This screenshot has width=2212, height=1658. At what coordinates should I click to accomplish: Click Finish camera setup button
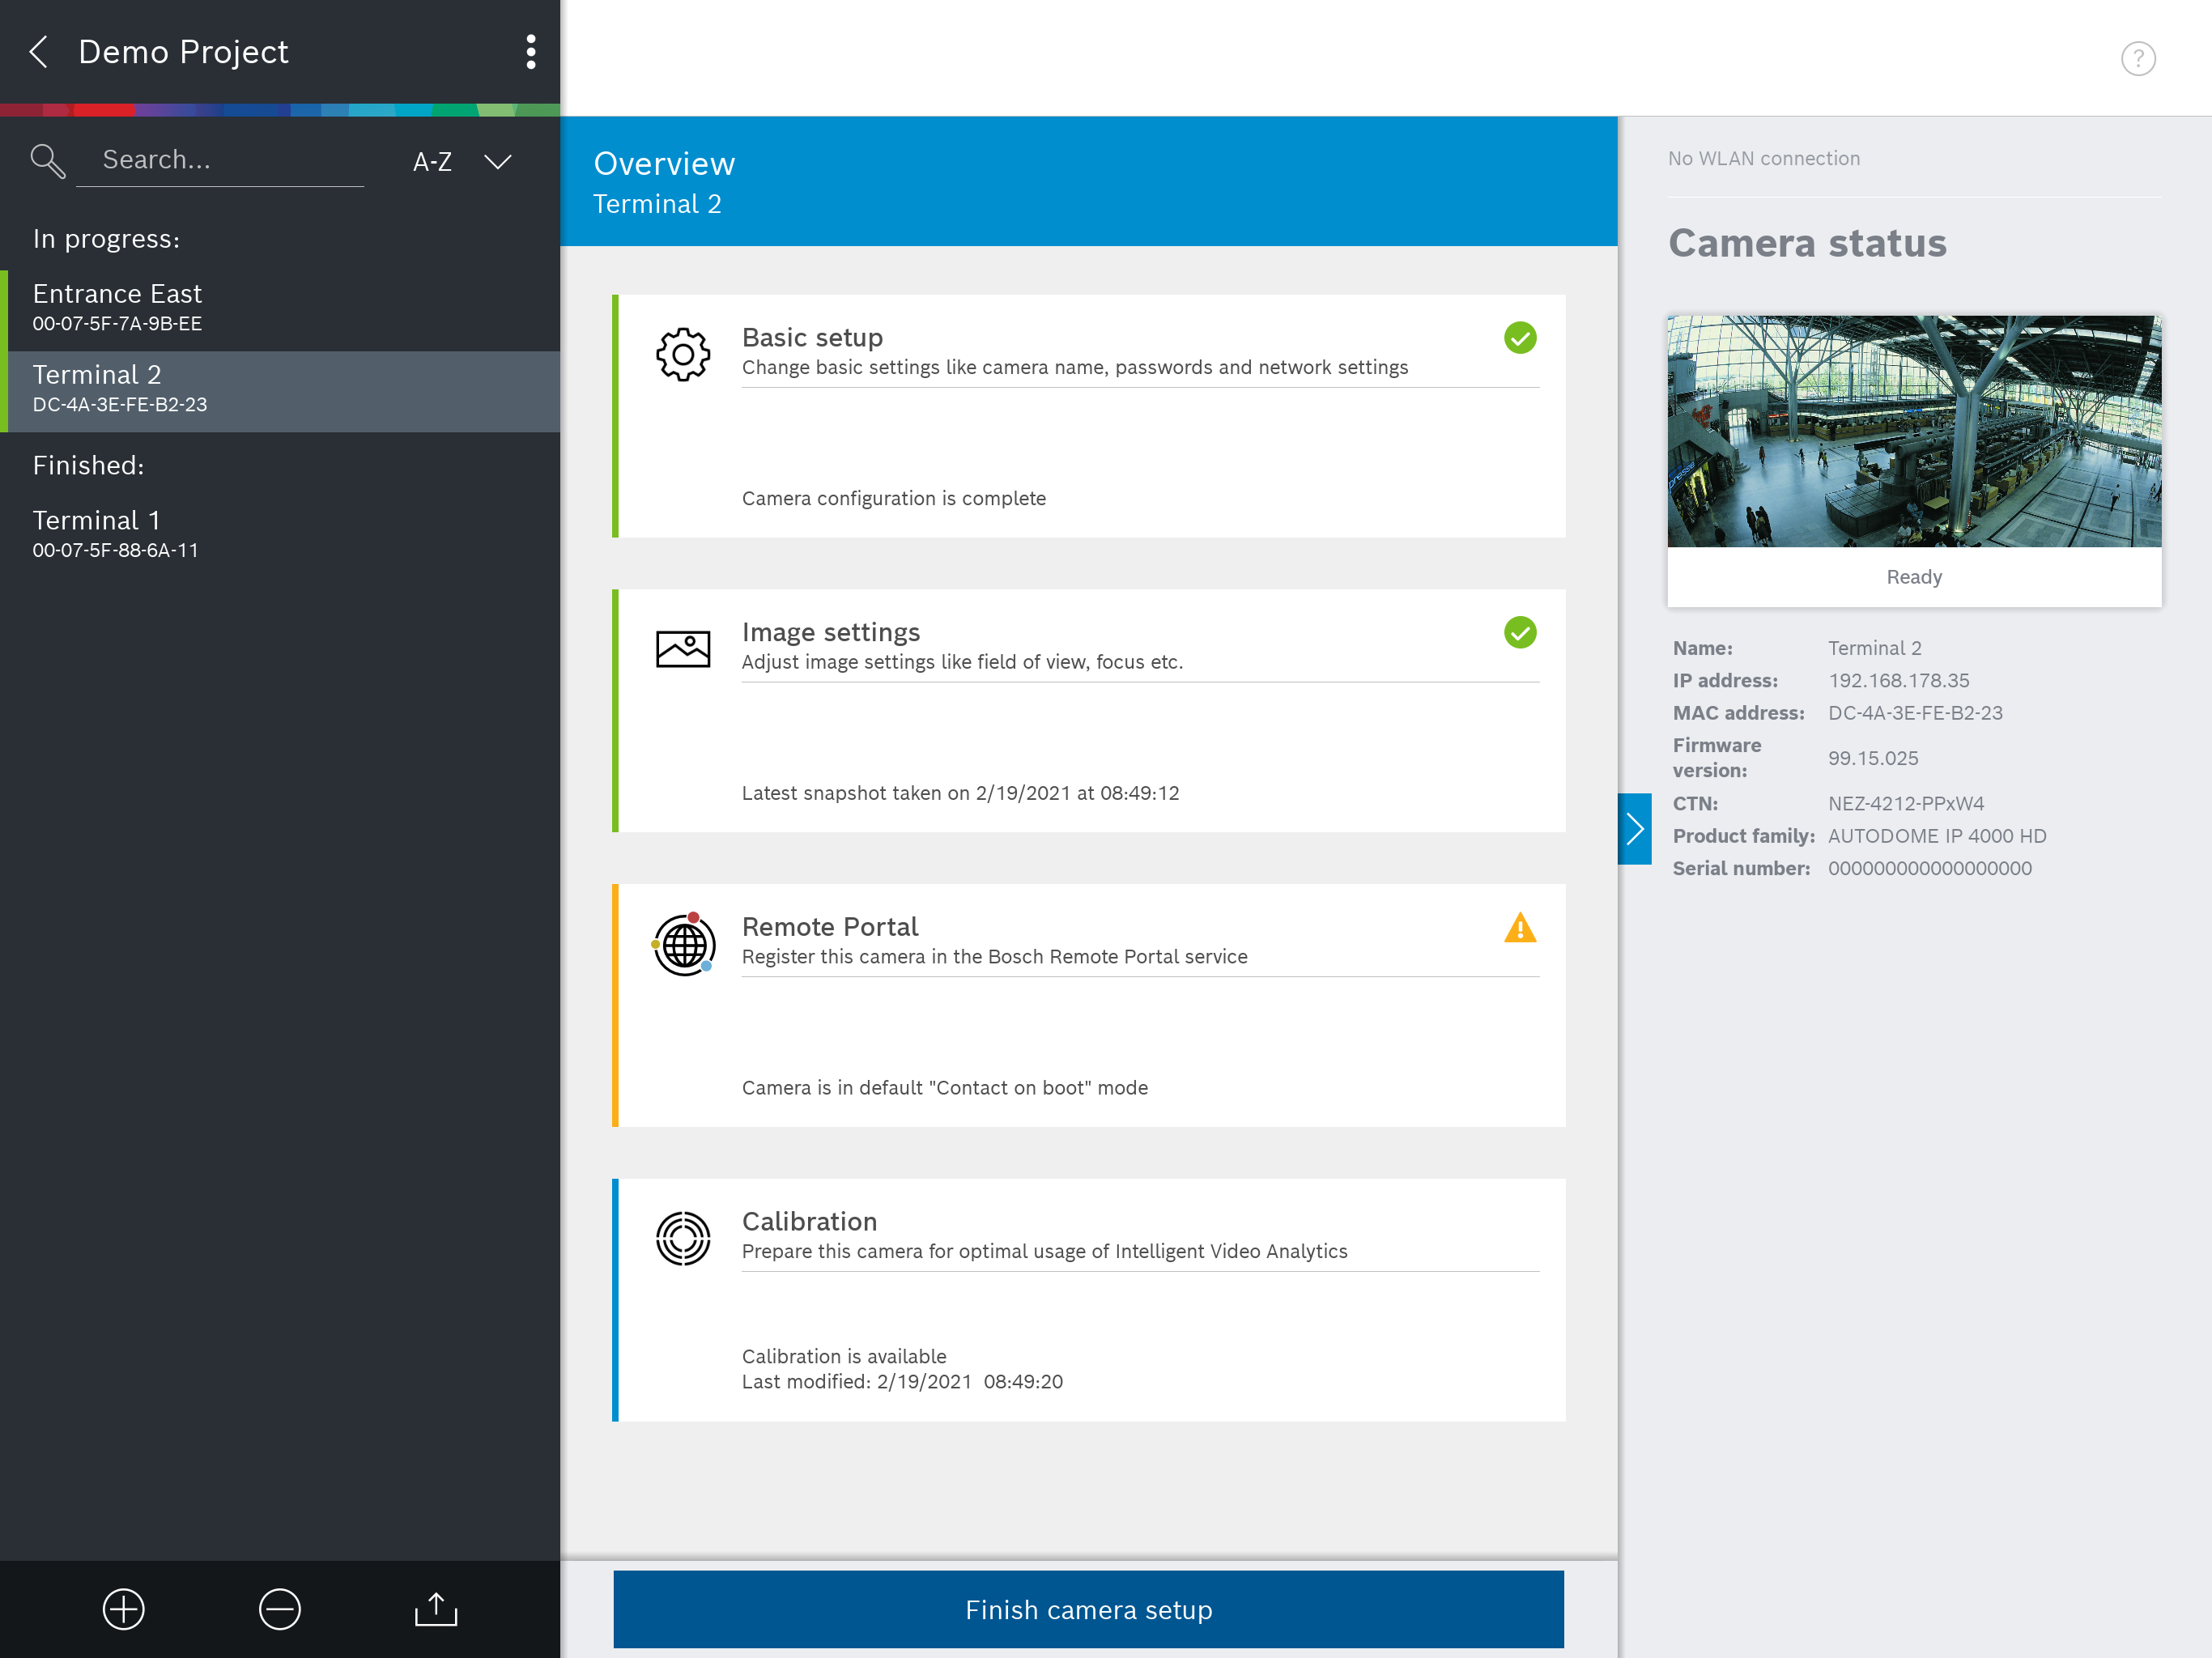[1088, 1609]
